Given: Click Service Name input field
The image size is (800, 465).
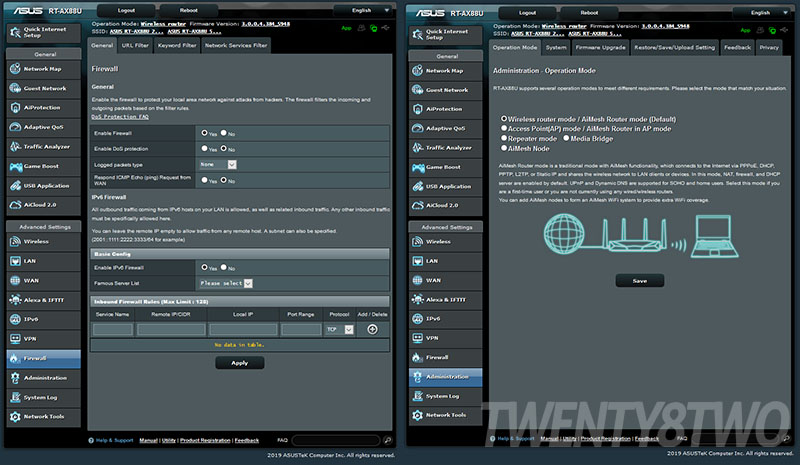Looking at the screenshot, I should [x=113, y=330].
